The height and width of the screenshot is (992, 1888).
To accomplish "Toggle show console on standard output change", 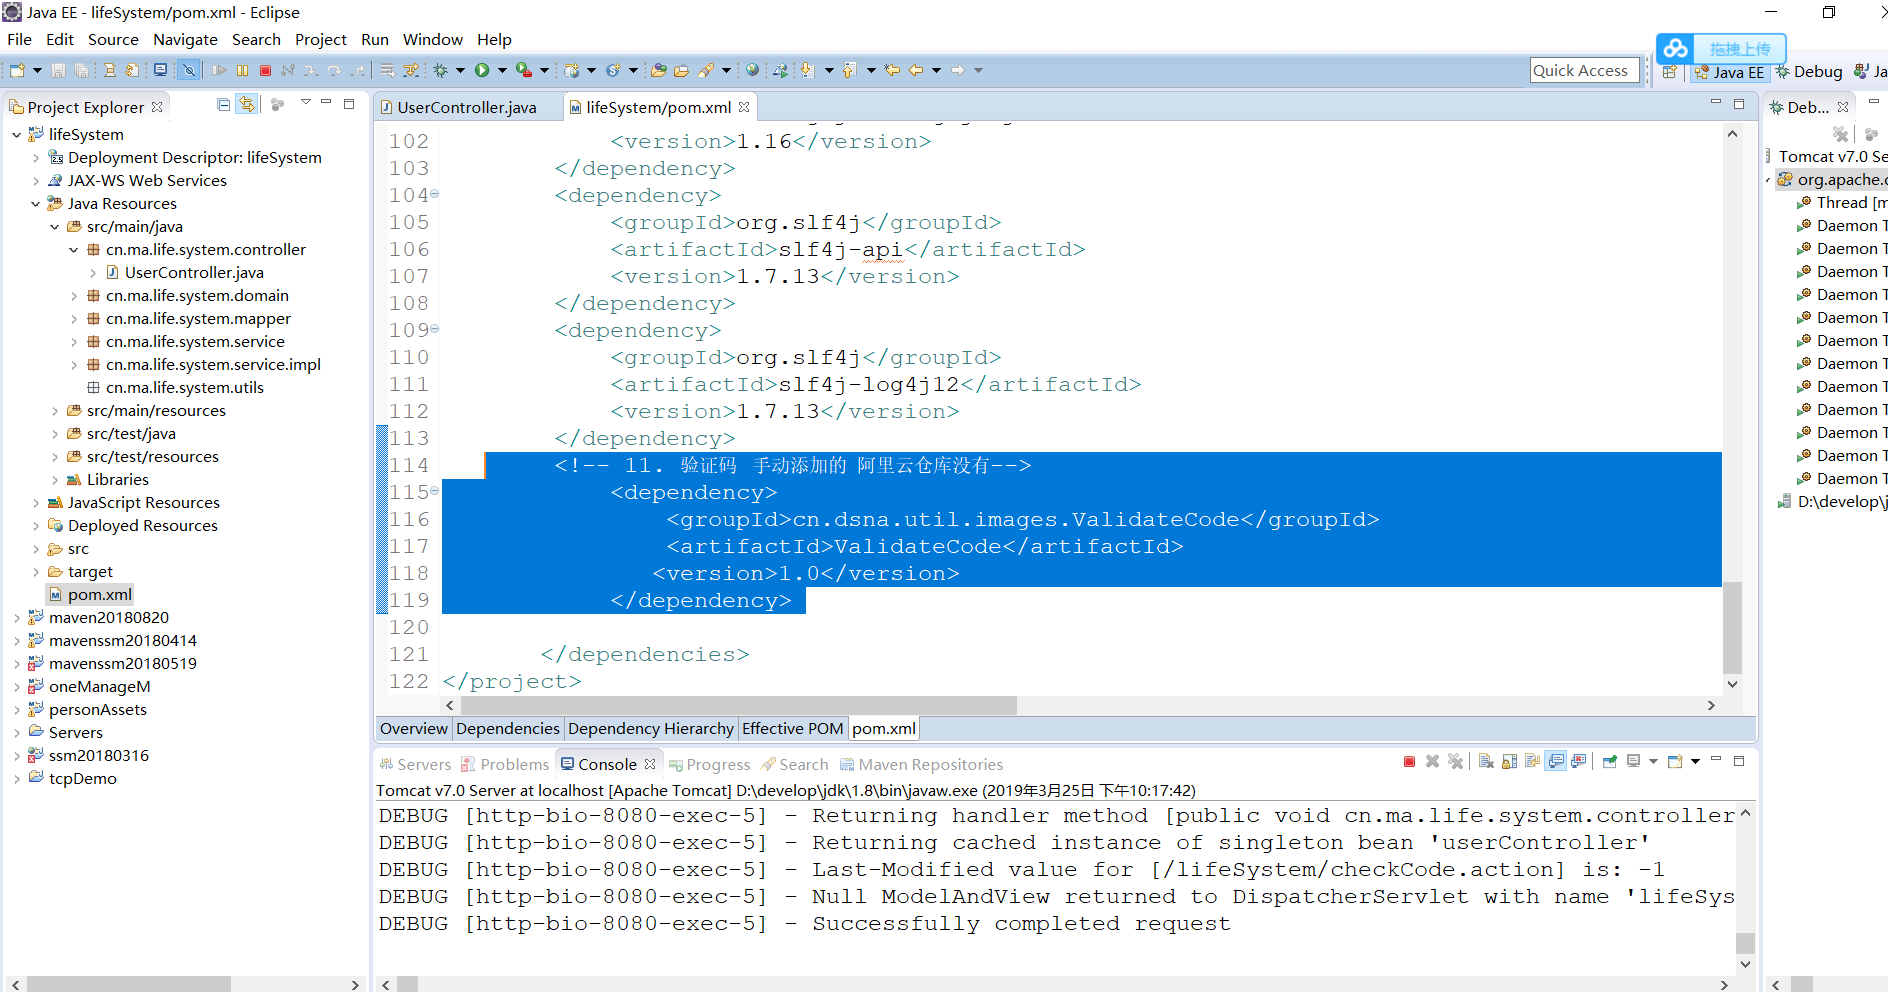I will pyautogui.click(x=1556, y=762).
